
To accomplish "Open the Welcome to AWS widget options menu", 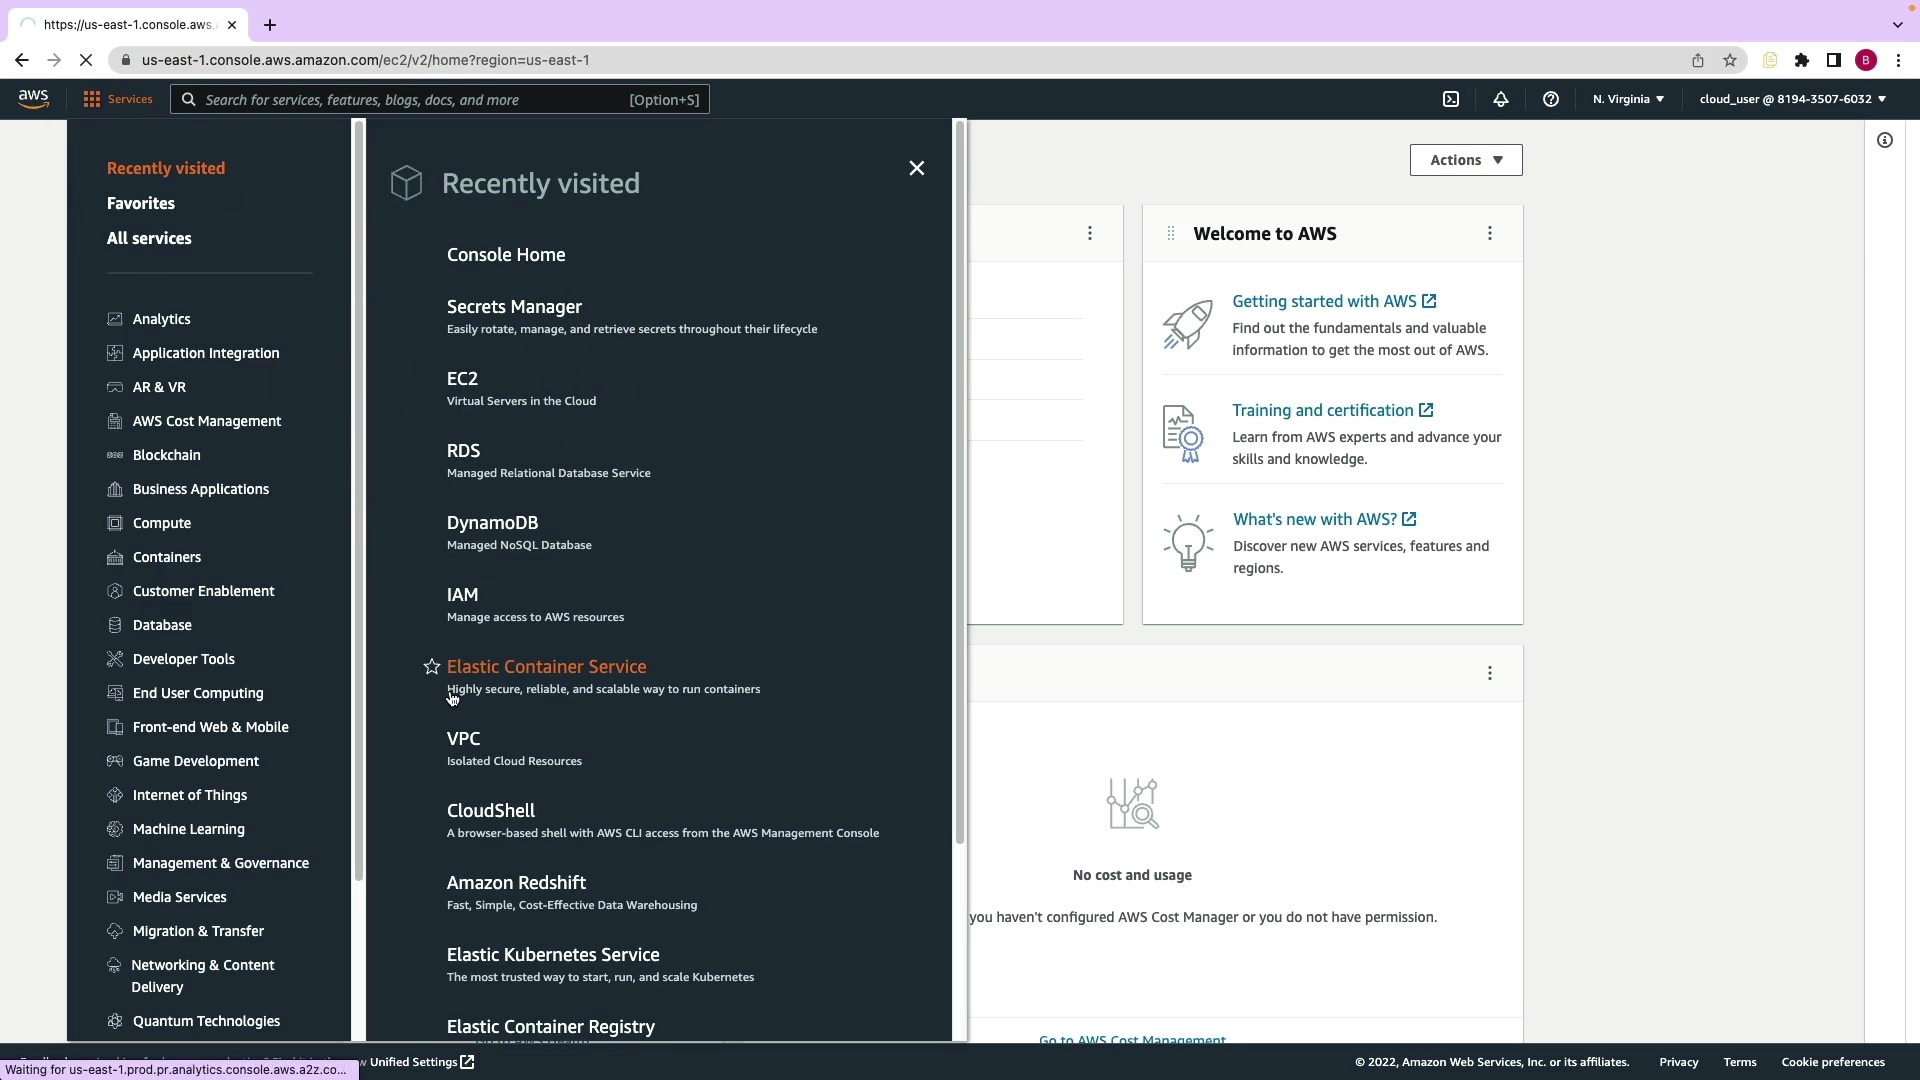I will (1489, 233).
